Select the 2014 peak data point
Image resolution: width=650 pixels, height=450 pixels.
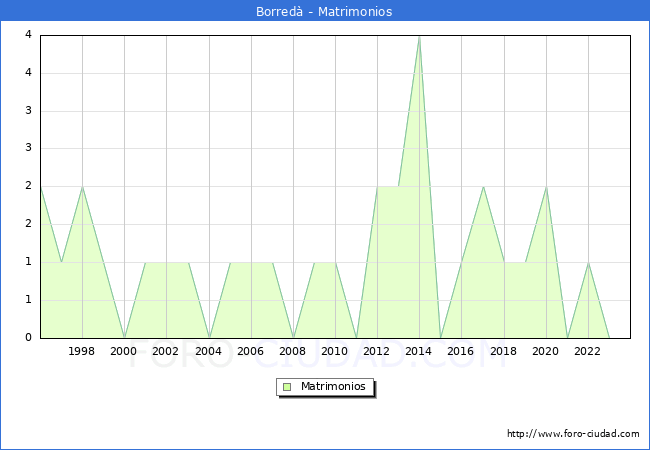click(x=419, y=36)
